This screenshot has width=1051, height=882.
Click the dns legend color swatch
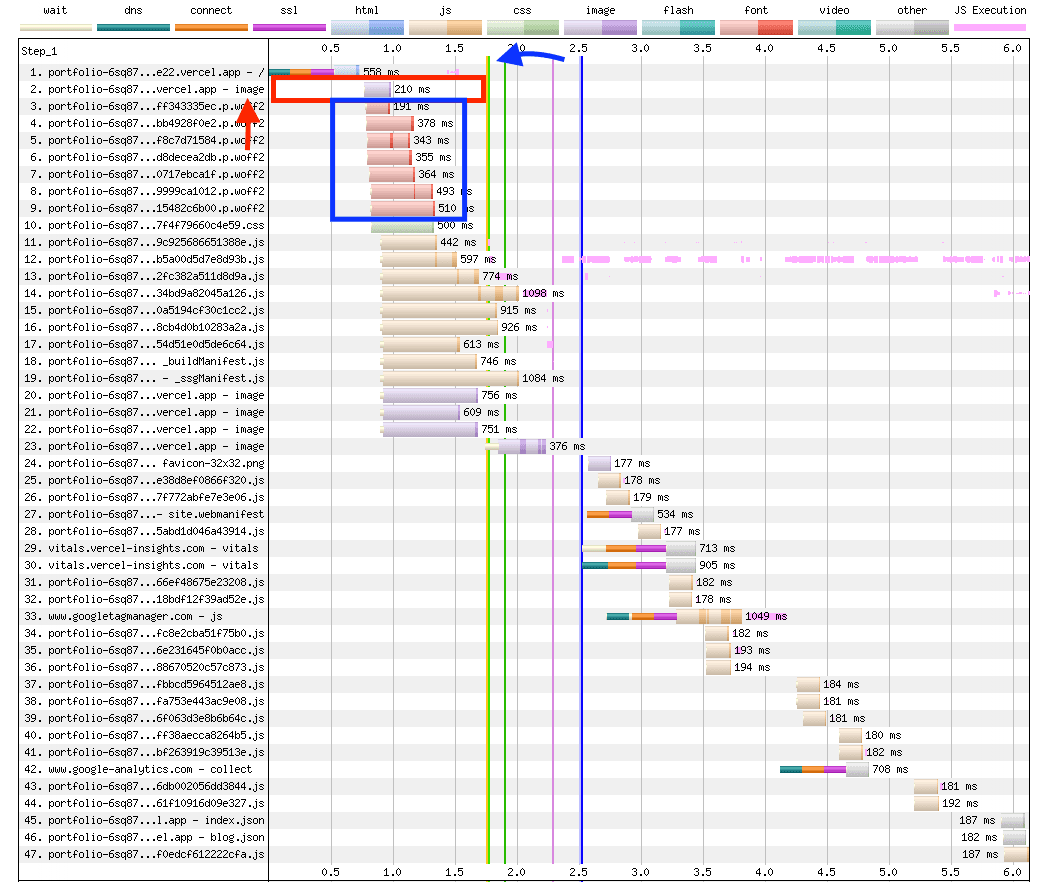click(133, 27)
